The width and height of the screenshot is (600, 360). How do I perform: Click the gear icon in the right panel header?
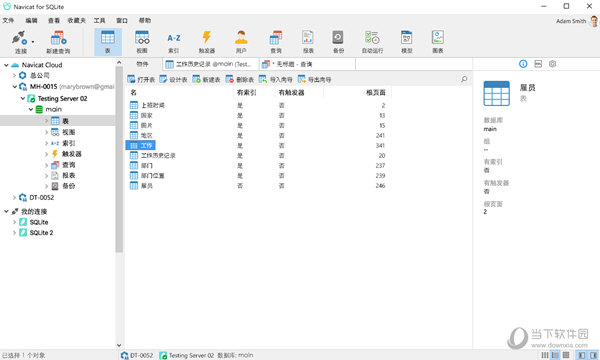(x=552, y=64)
